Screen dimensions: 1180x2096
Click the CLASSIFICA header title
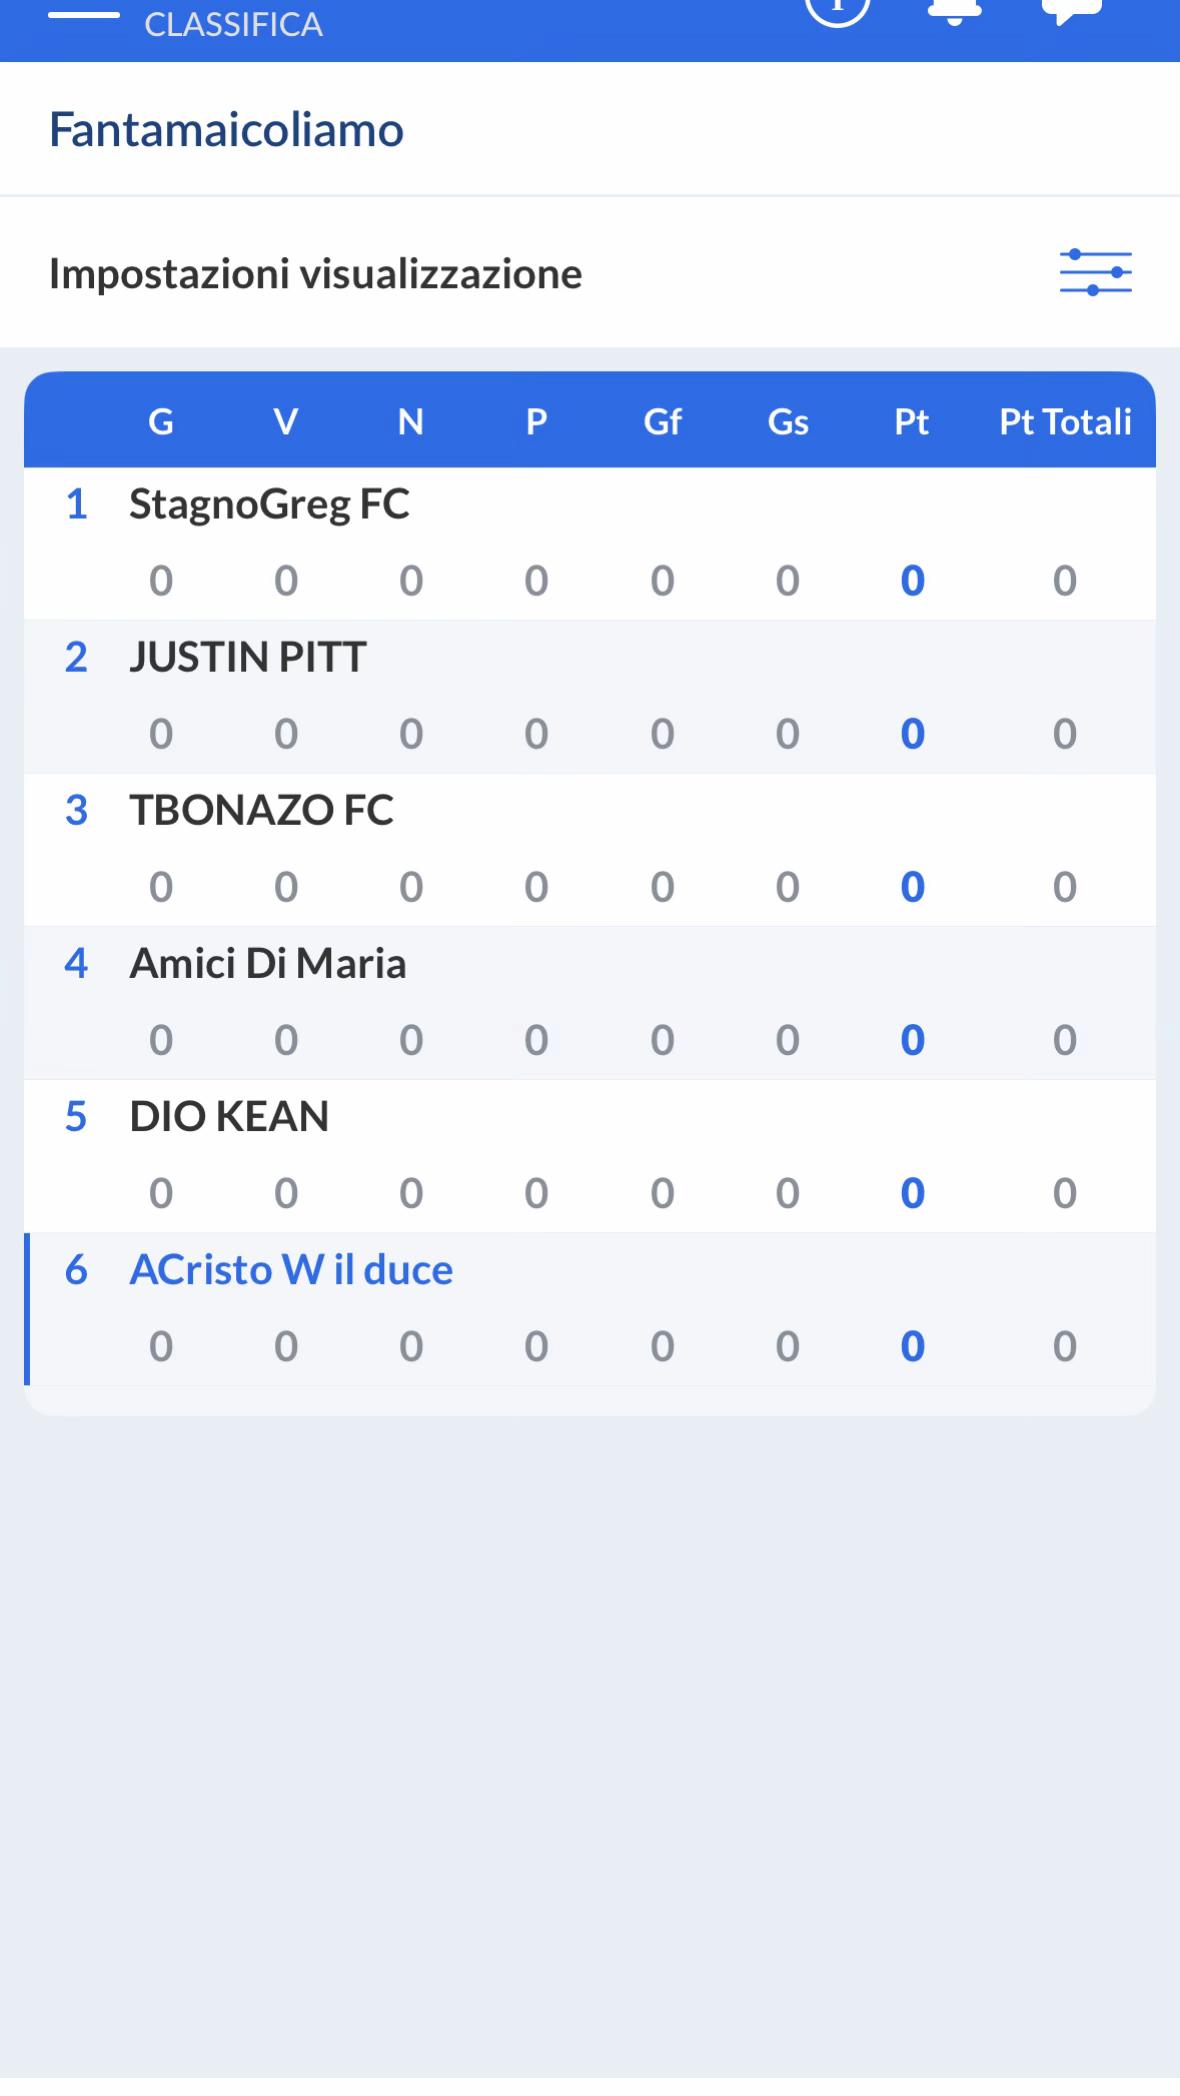click(233, 24)
